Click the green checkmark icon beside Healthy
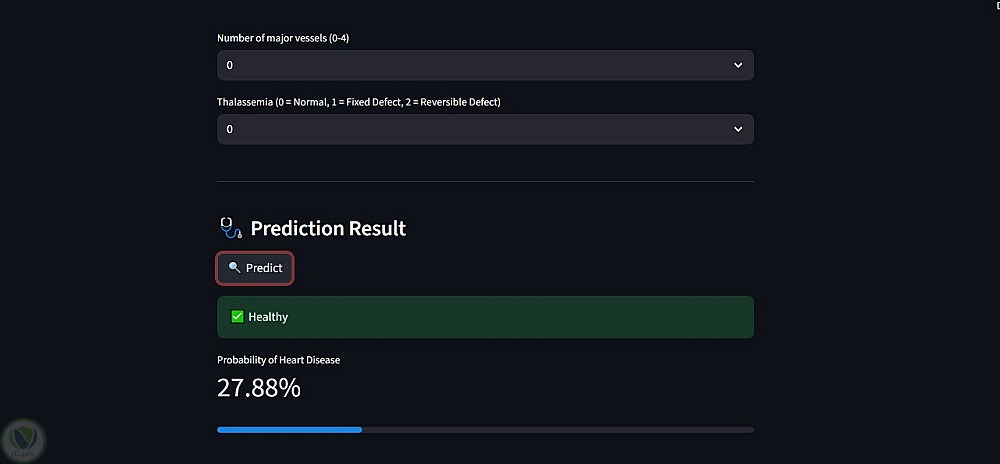The width and height of the screenshot is (1000, 464). coord(238,317)
